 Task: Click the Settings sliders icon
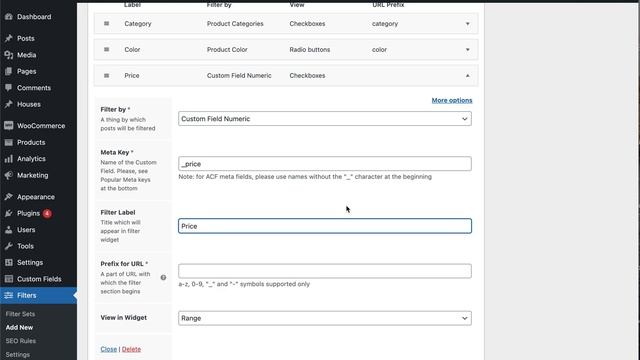point(9,262)
